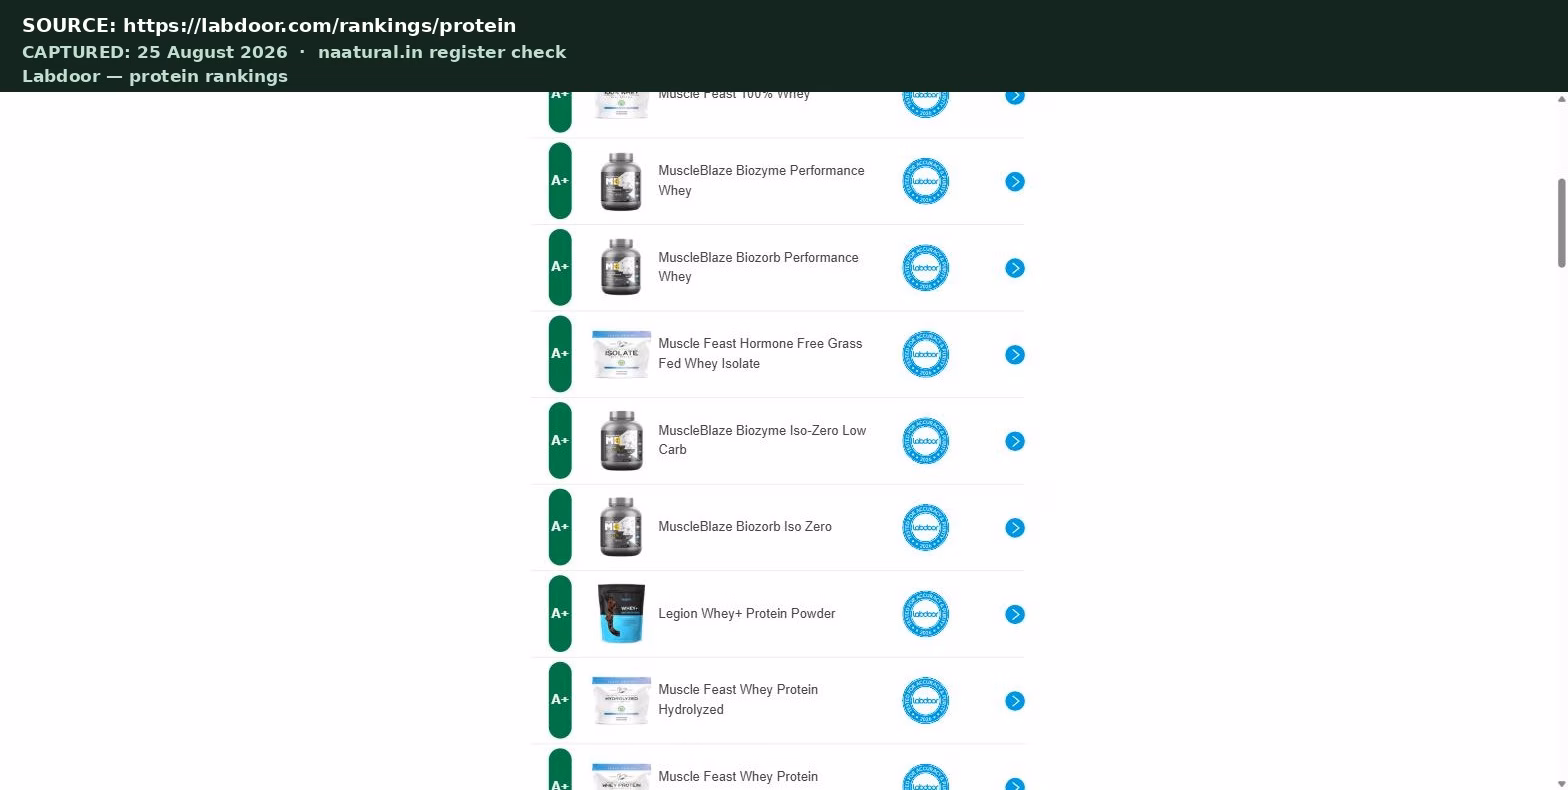
Task: Open arrow for Muscle Feast Hormone Free Isolate
Action: [x=1015, y=354]
